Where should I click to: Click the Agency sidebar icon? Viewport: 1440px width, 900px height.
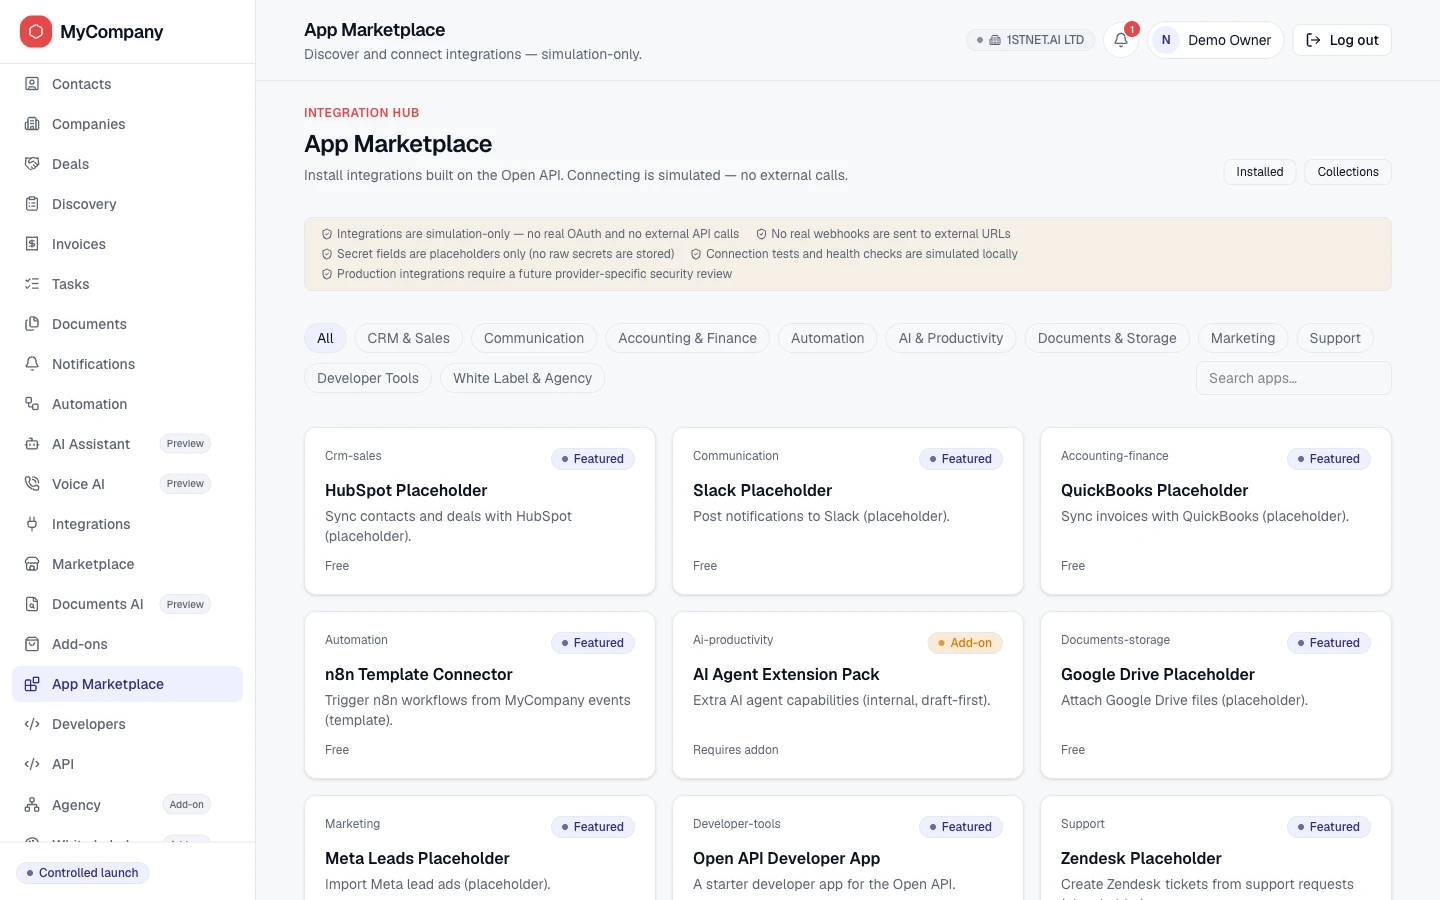(x=32, y=805)
